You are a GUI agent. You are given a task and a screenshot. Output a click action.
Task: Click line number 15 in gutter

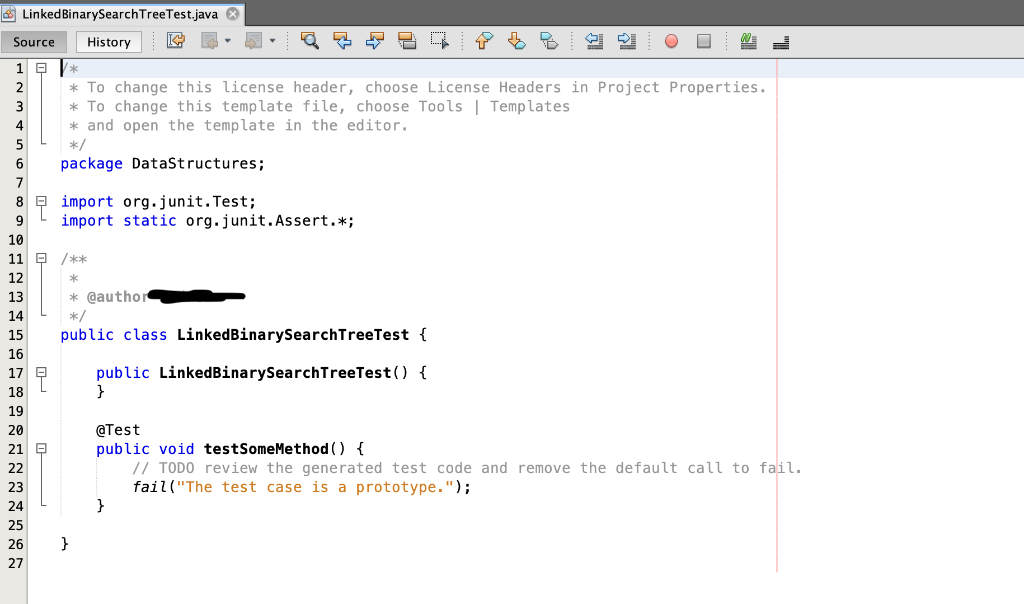point(16,335)
